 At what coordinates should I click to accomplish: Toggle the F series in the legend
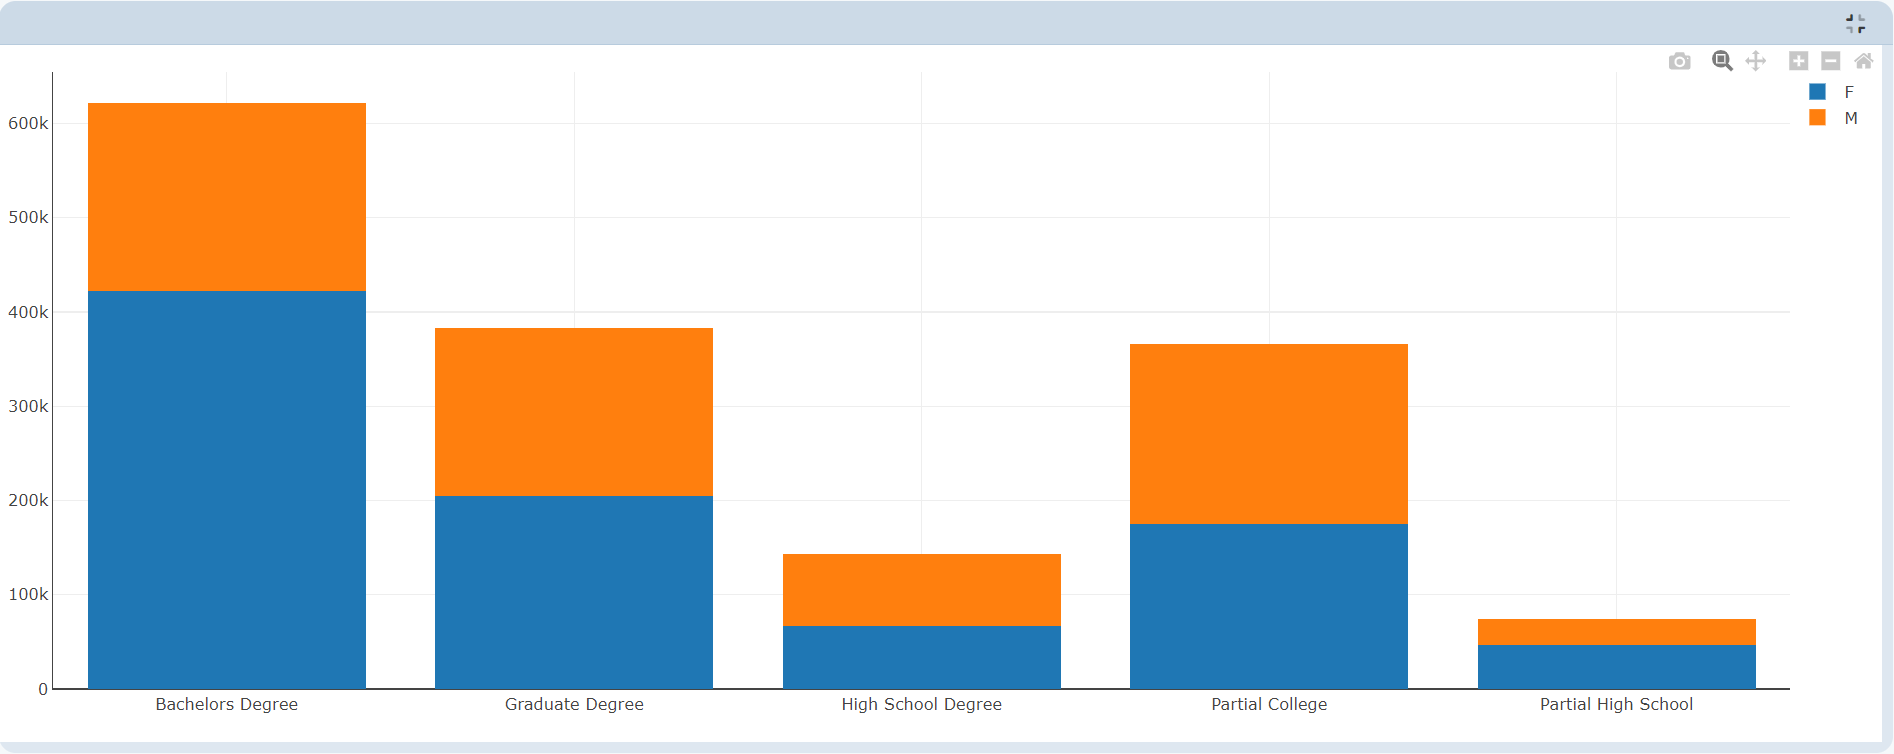[1848, 92]
